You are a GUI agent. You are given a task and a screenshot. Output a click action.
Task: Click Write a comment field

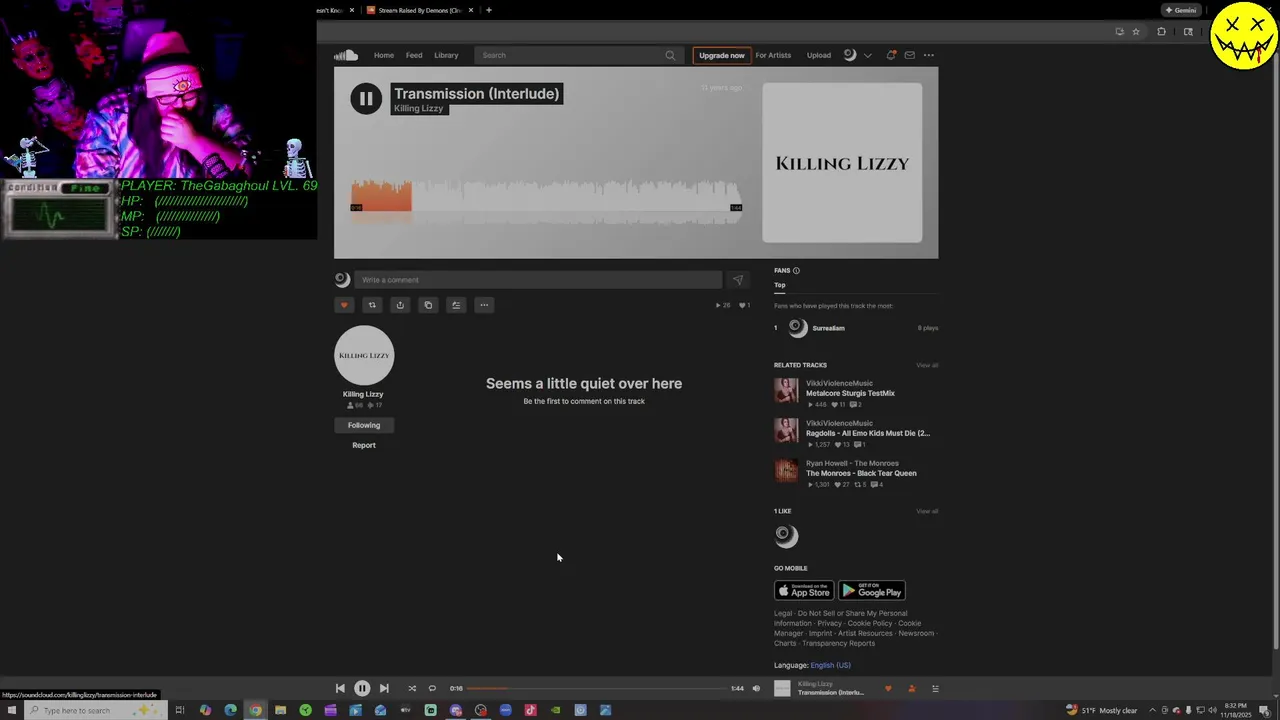tap(538, 280)
